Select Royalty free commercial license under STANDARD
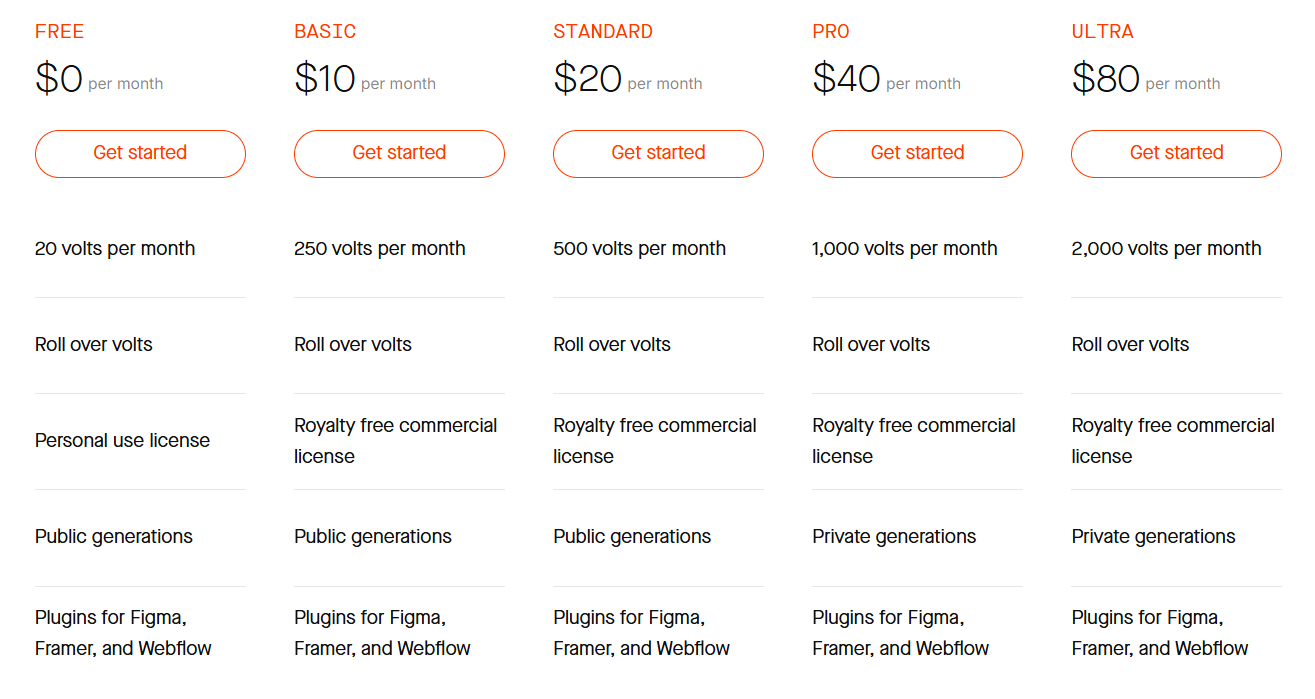This screenshot has width=1315, height=699. [x=654, y=441]
